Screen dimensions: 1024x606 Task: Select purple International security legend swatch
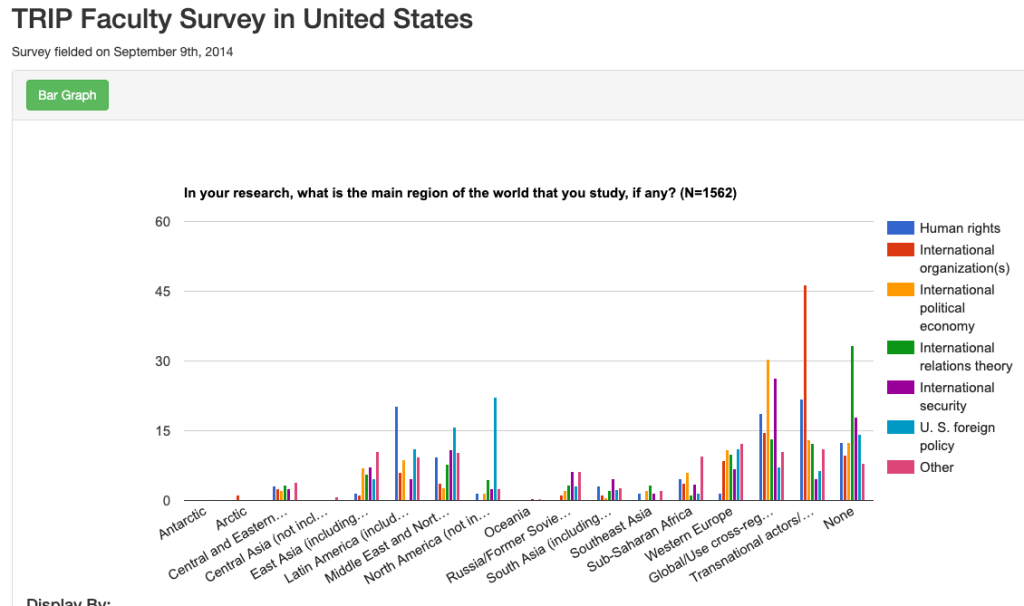899,388
